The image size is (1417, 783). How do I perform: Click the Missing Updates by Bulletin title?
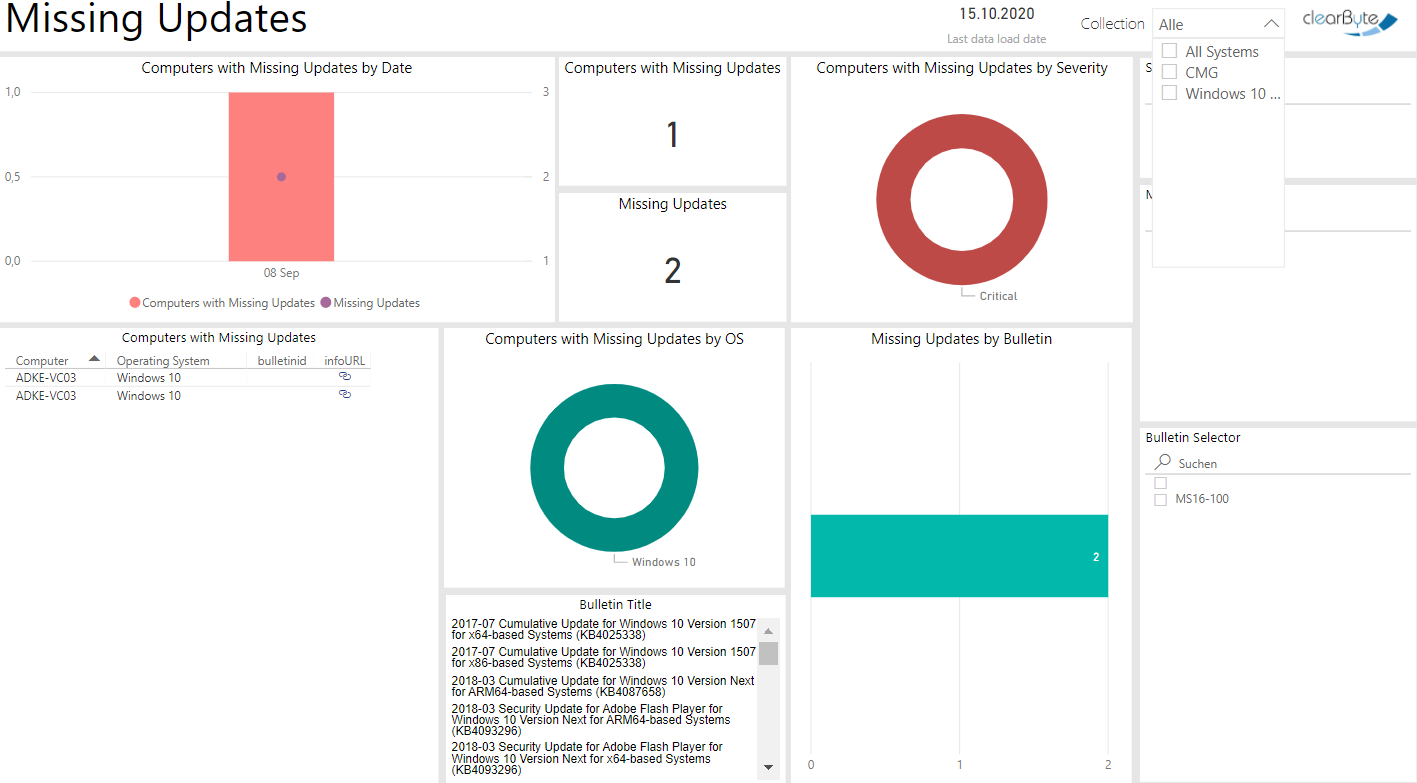point(961,339)
